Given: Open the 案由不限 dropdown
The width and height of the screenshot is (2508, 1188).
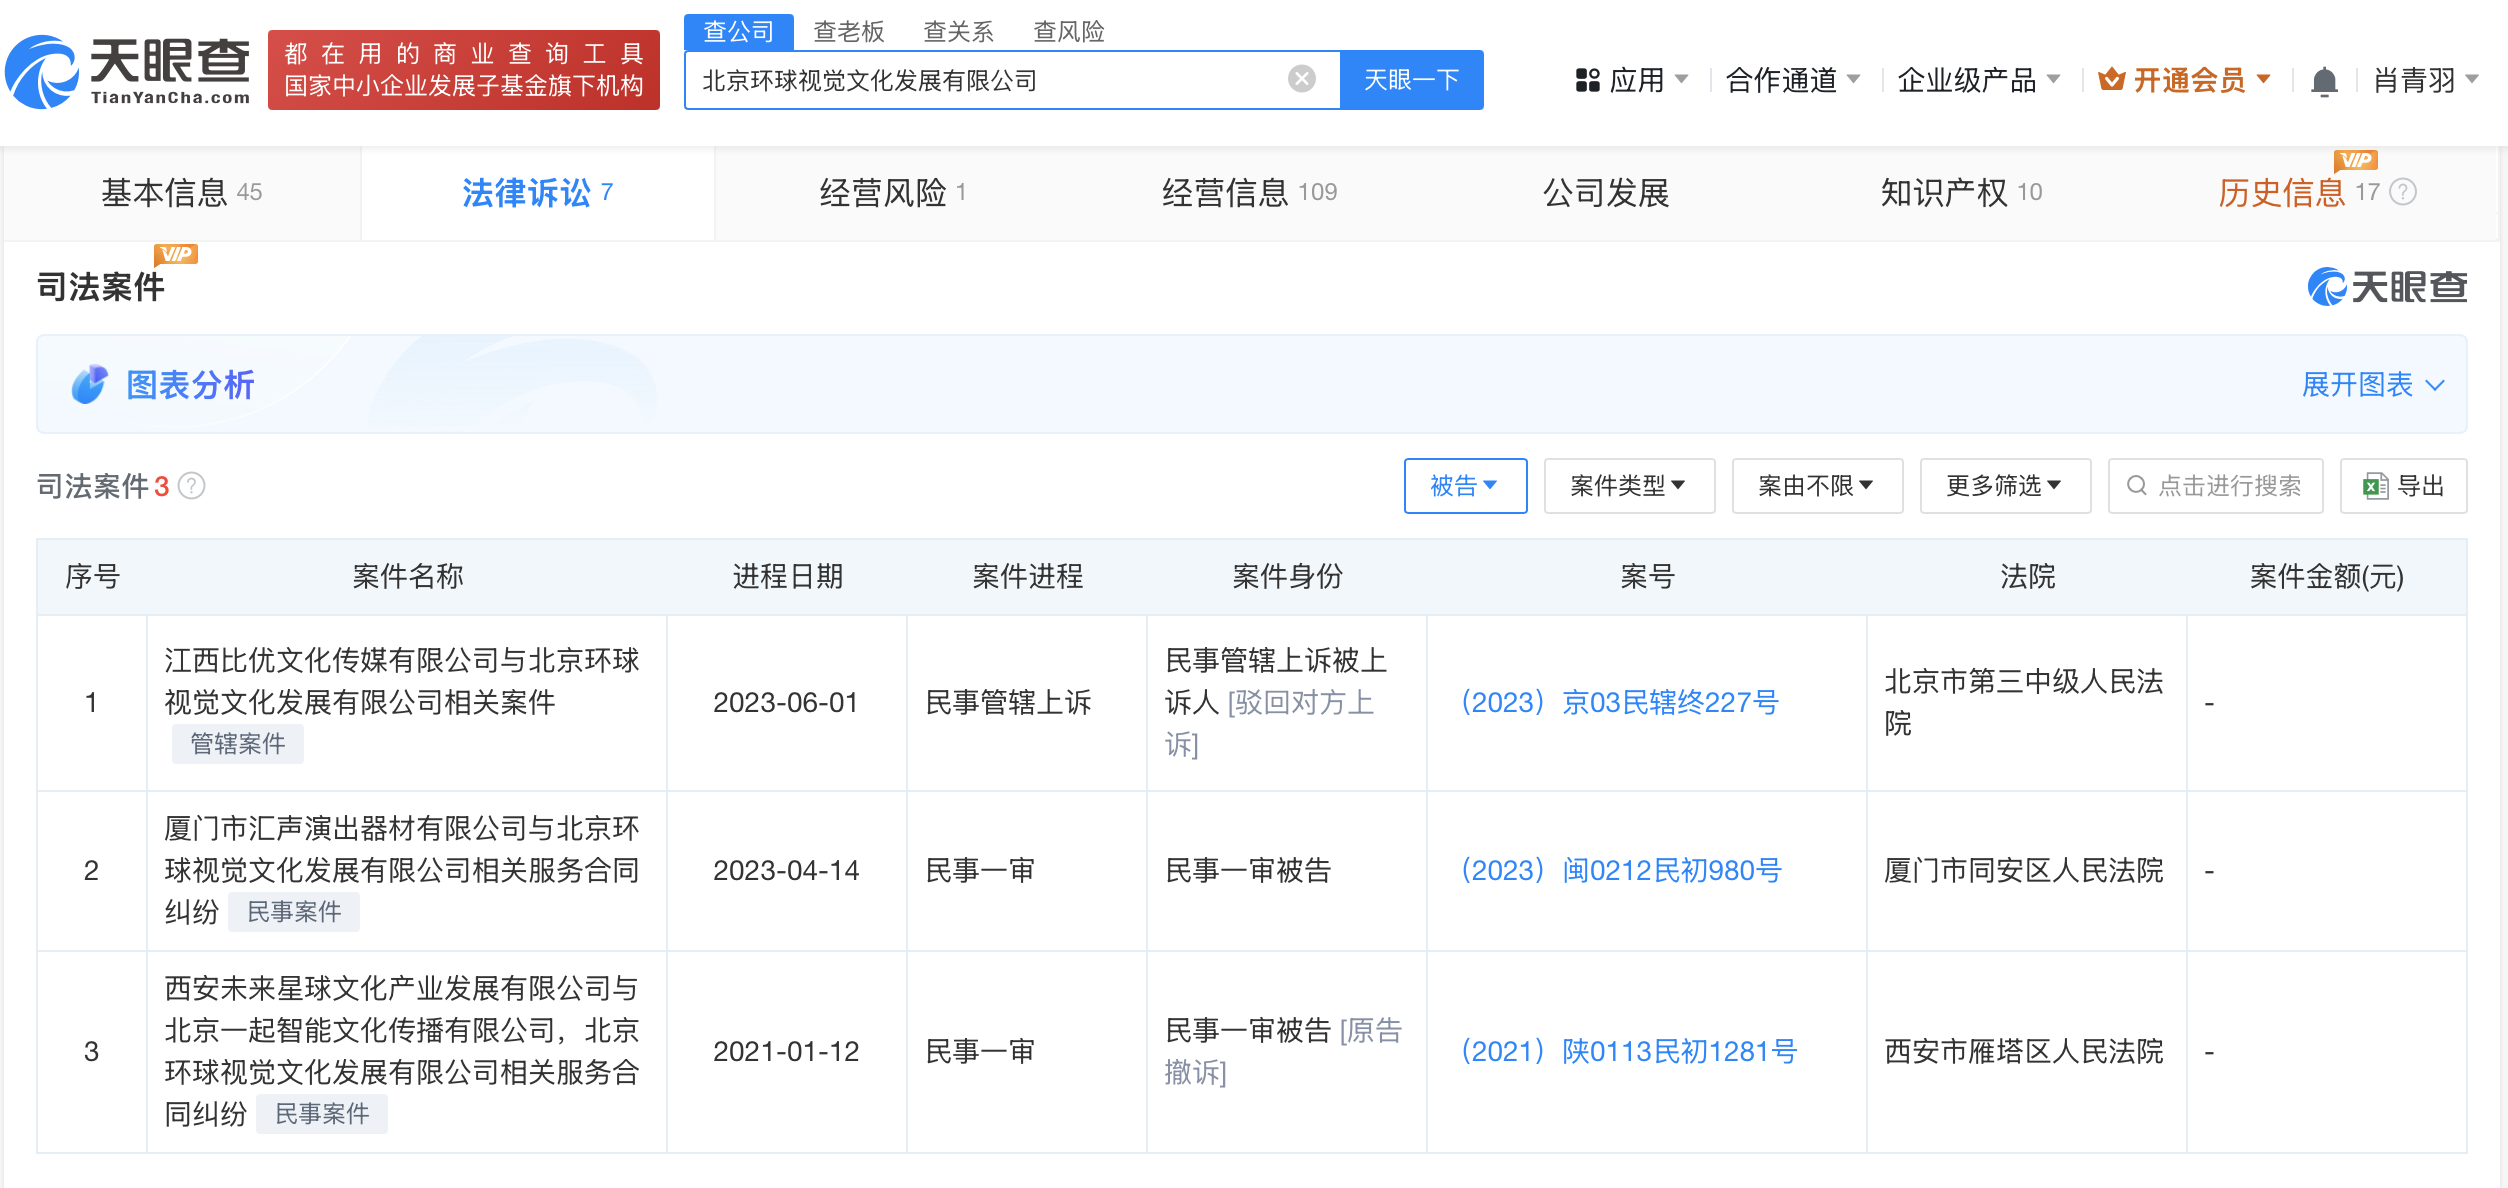Looking at the screenshot, I should click(1817, 486).
